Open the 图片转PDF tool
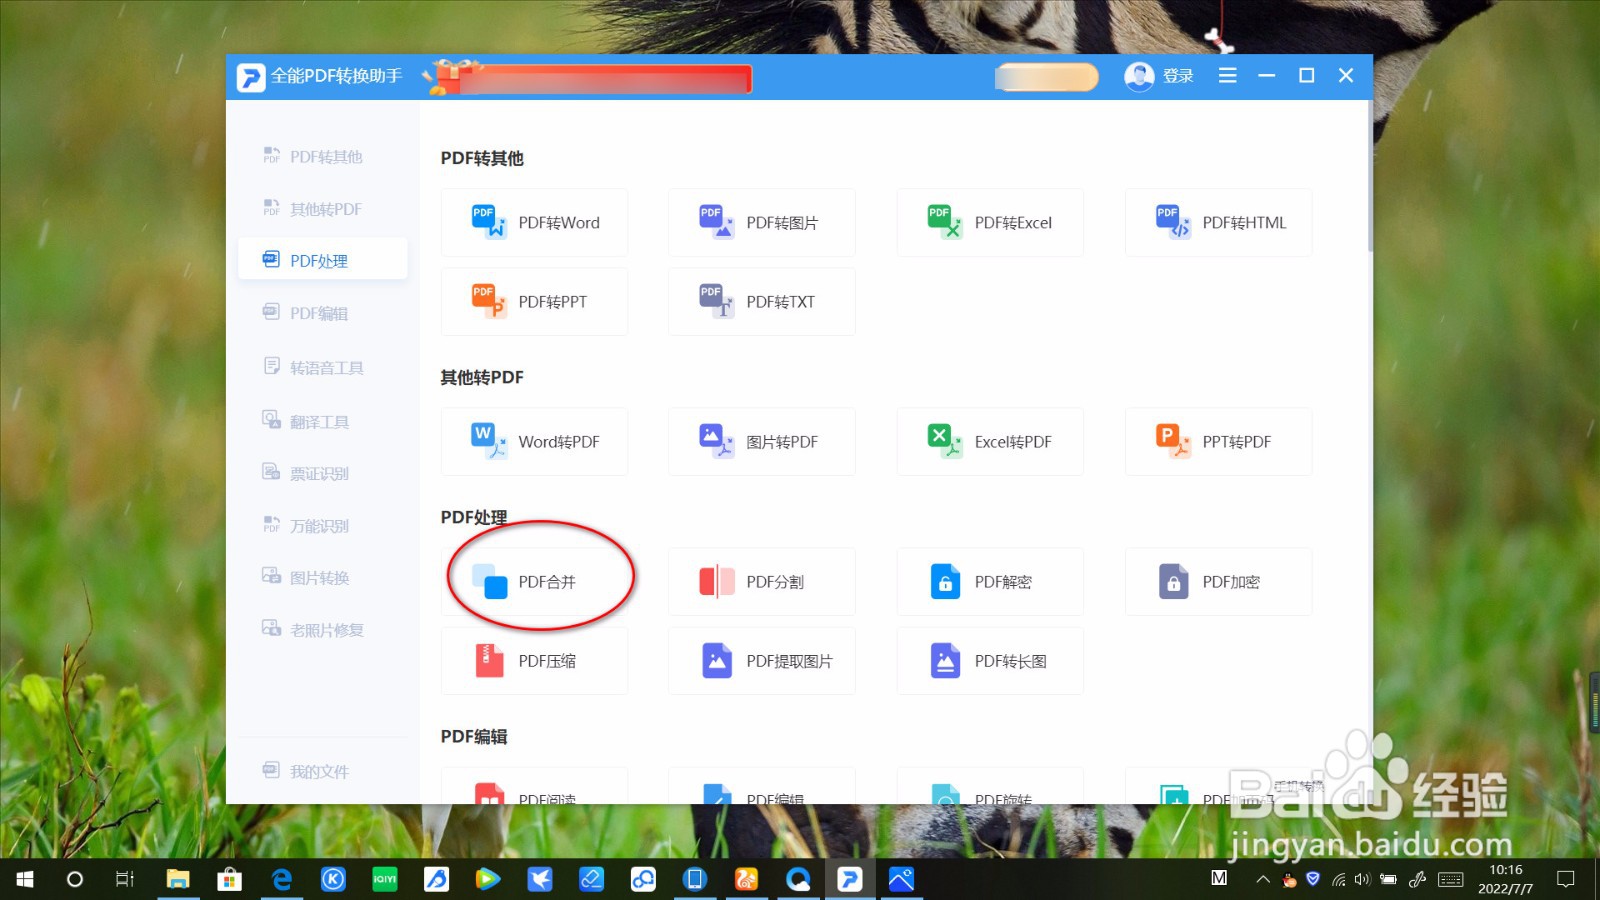 (762, 441)
